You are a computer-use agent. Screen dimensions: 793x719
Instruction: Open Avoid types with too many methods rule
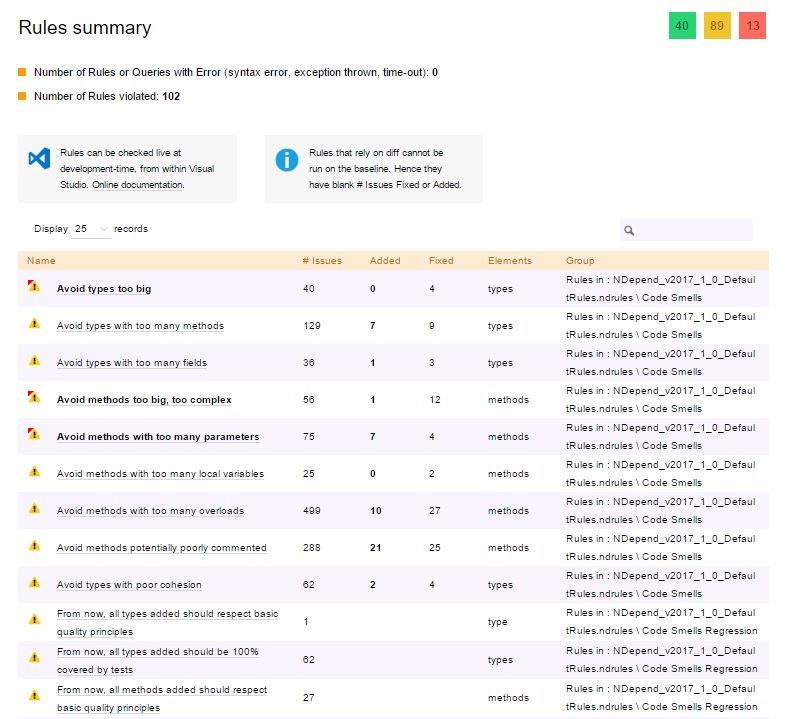(140, 326)
